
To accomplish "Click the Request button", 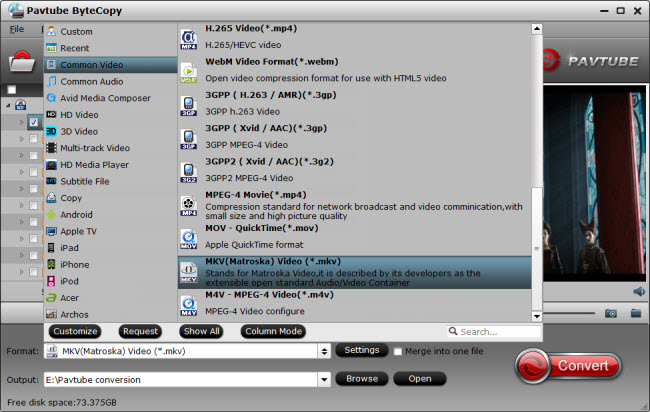I will pyautogui.click(x=140, y=331).
